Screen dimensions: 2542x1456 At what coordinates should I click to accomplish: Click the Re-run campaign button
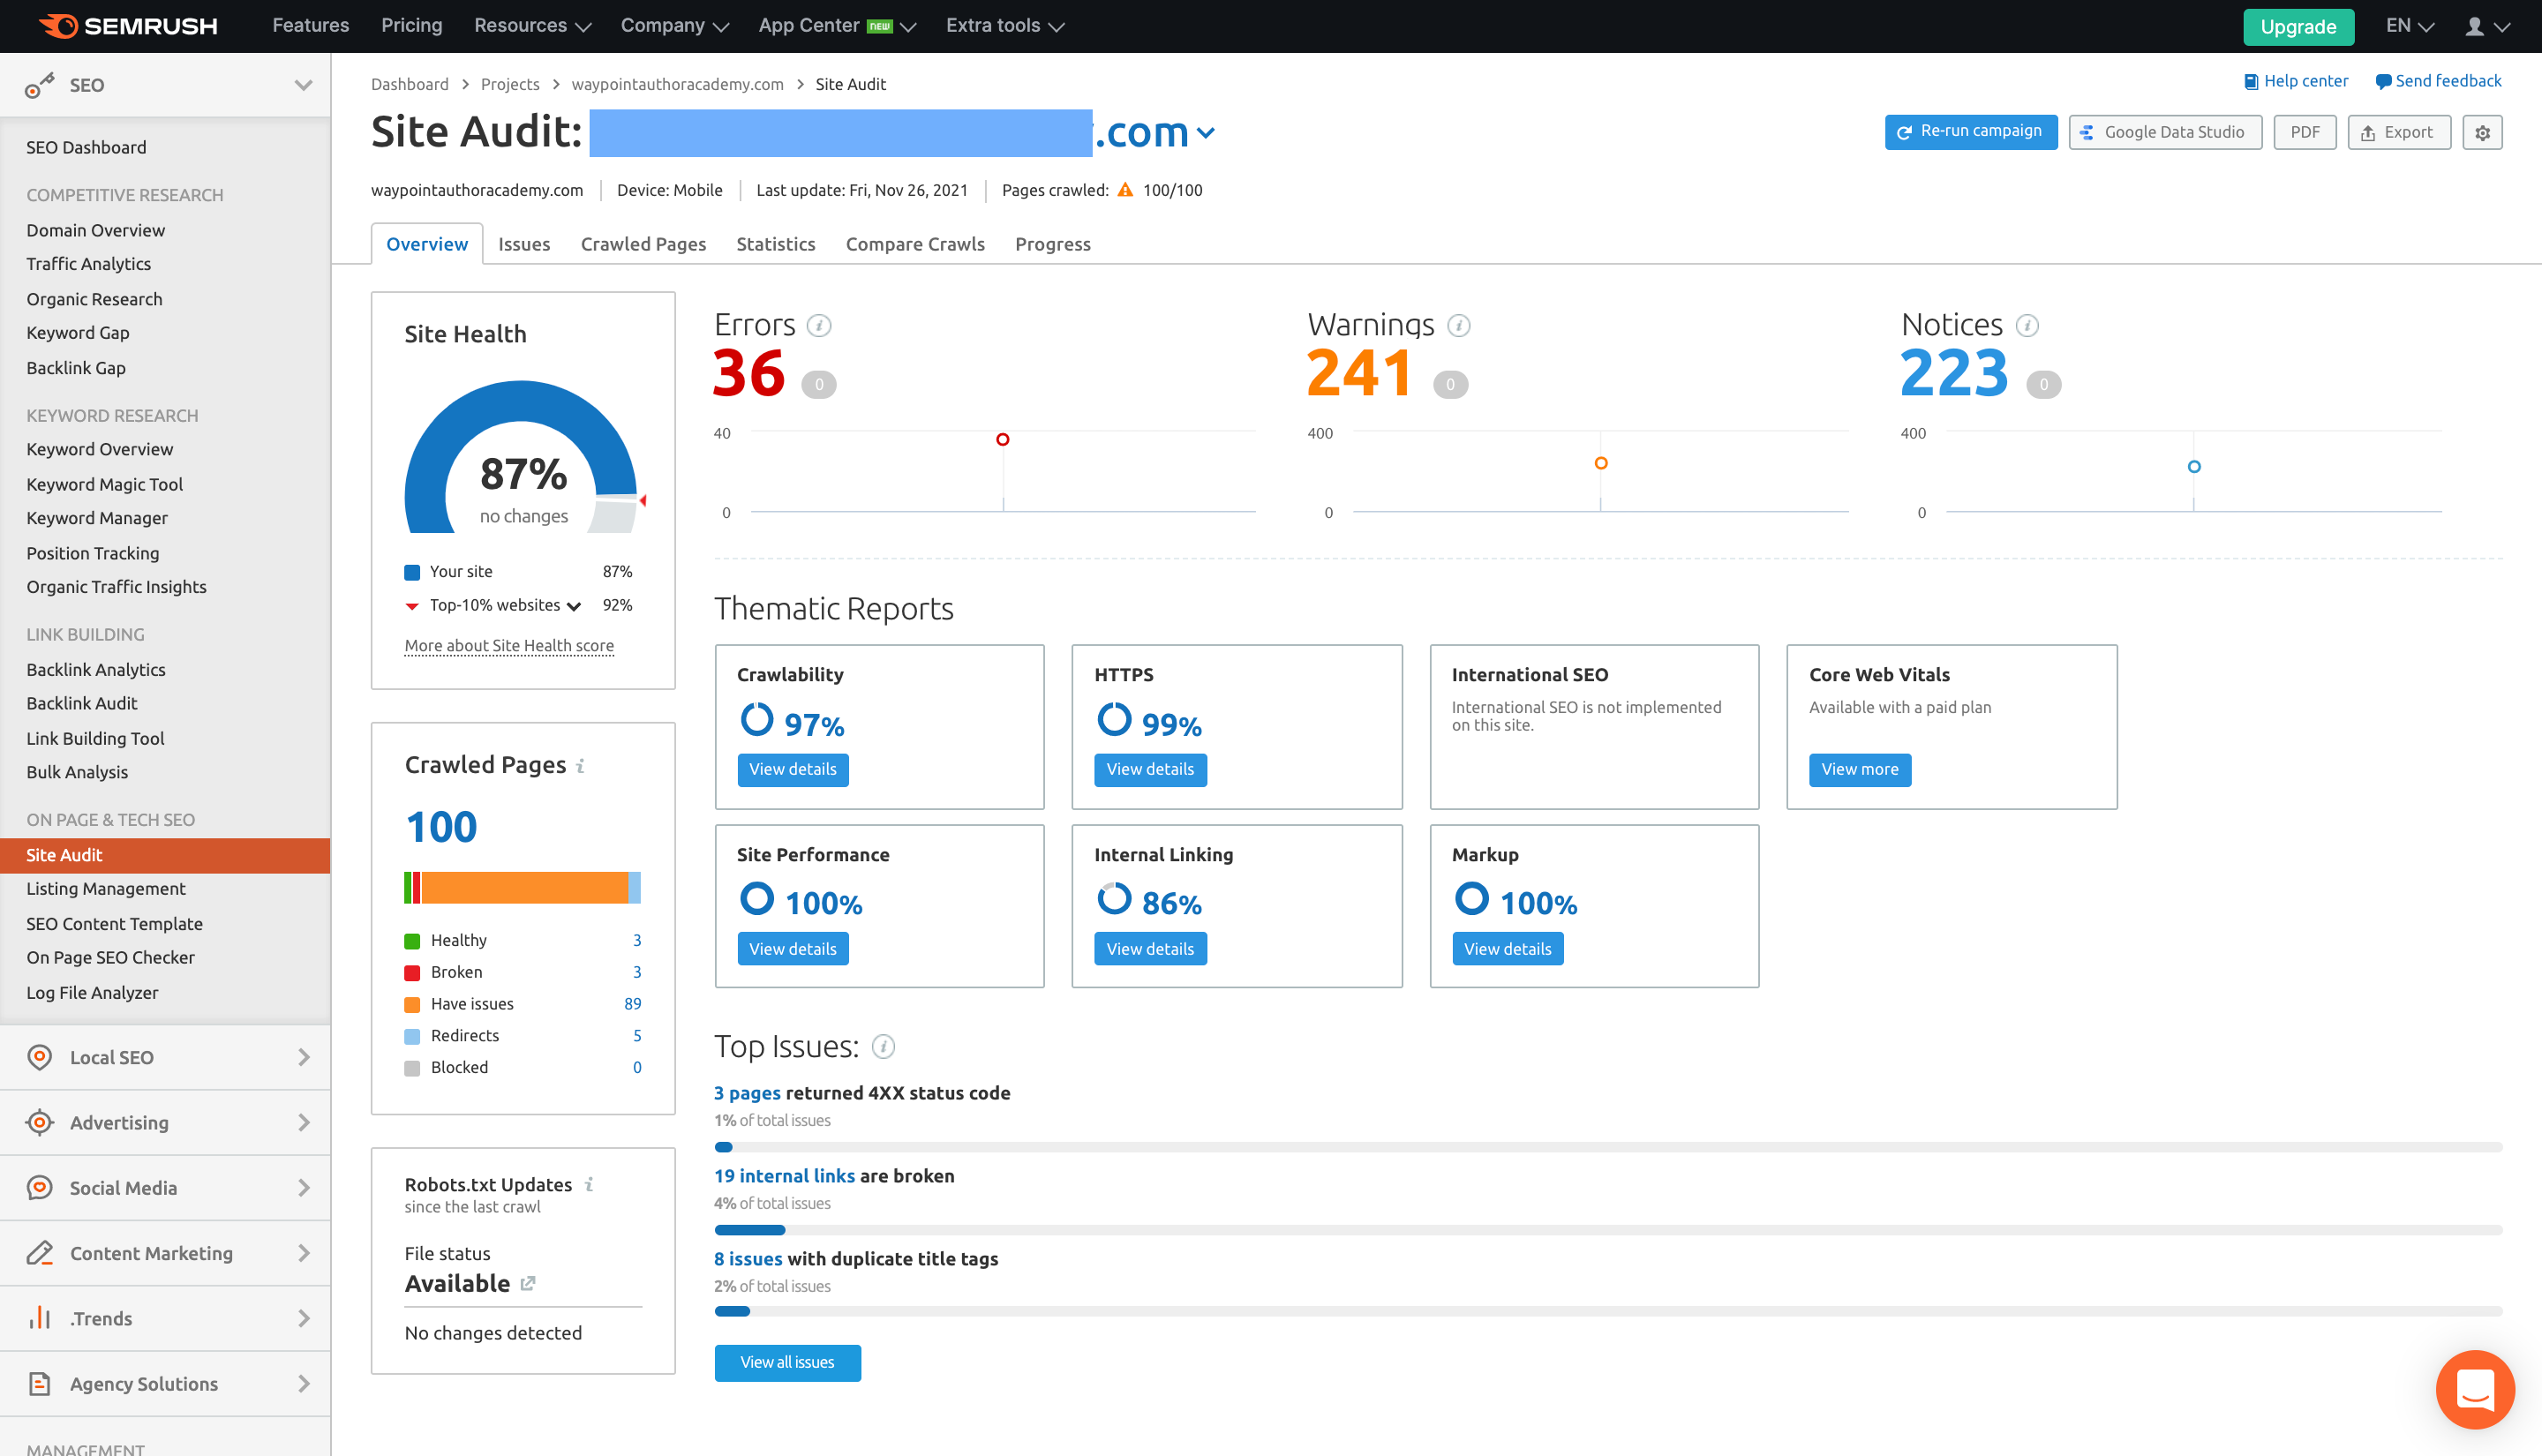[x=1970, y=132]
